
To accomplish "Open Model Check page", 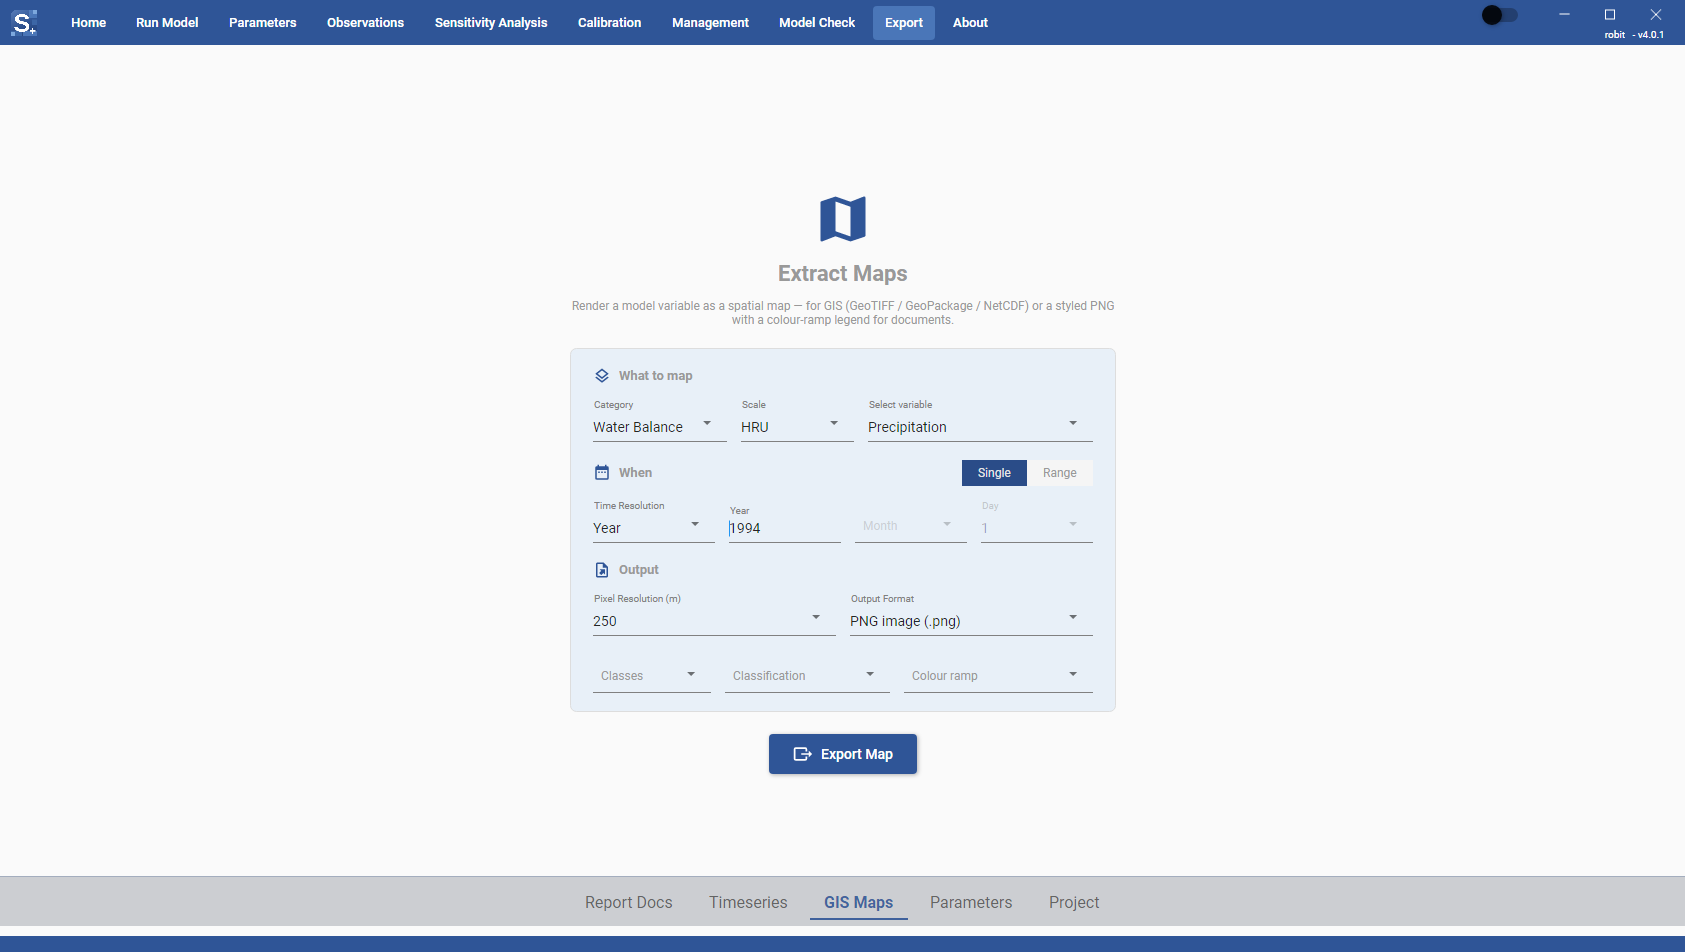I will (817, 22).
